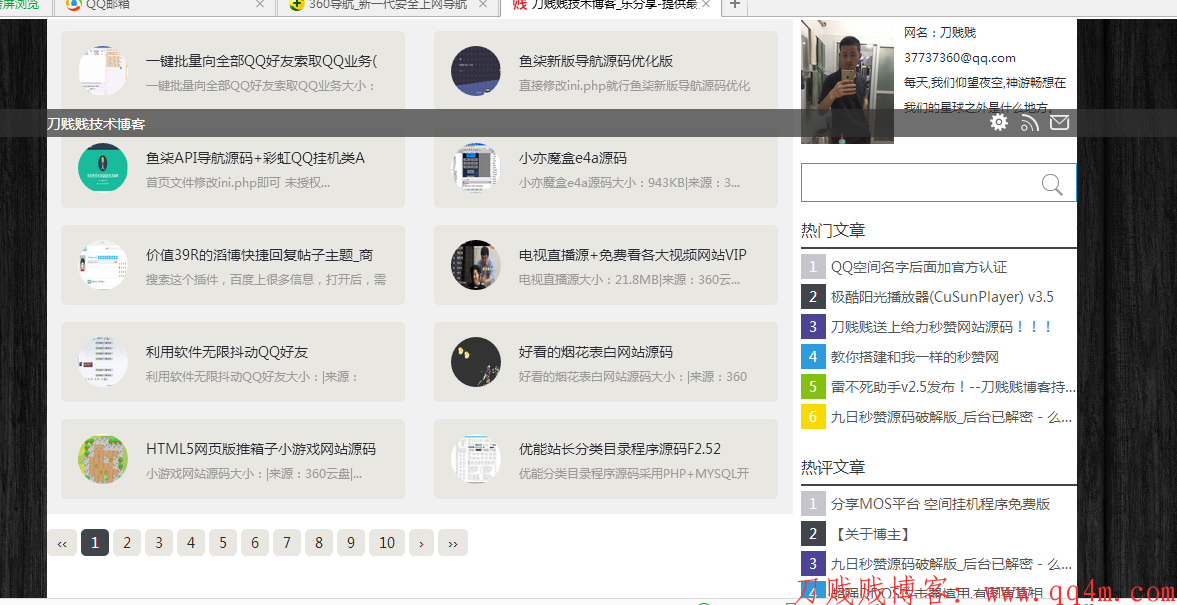1177x605 pixels.
Task: Open the settings gear icon in header bar
Action: 998,122
